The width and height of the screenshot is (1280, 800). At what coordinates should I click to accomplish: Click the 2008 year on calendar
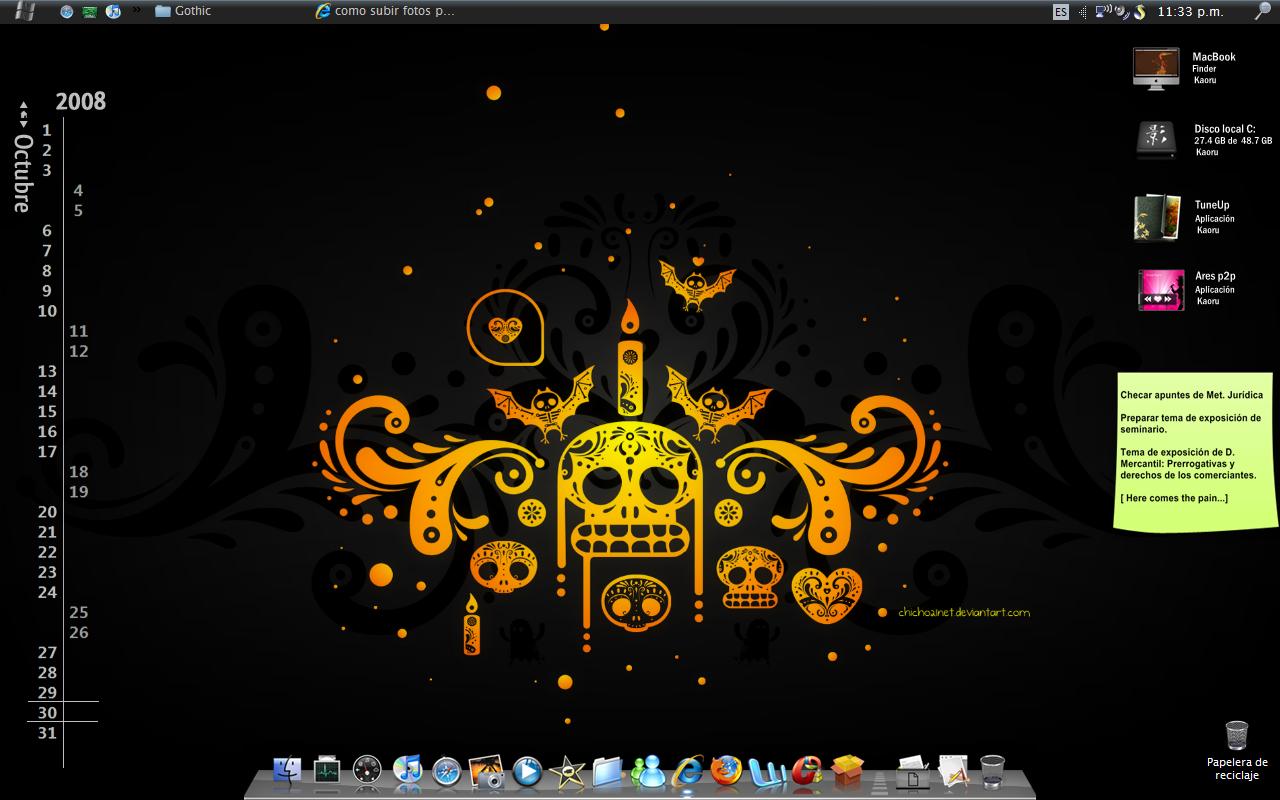coord(81,101)
